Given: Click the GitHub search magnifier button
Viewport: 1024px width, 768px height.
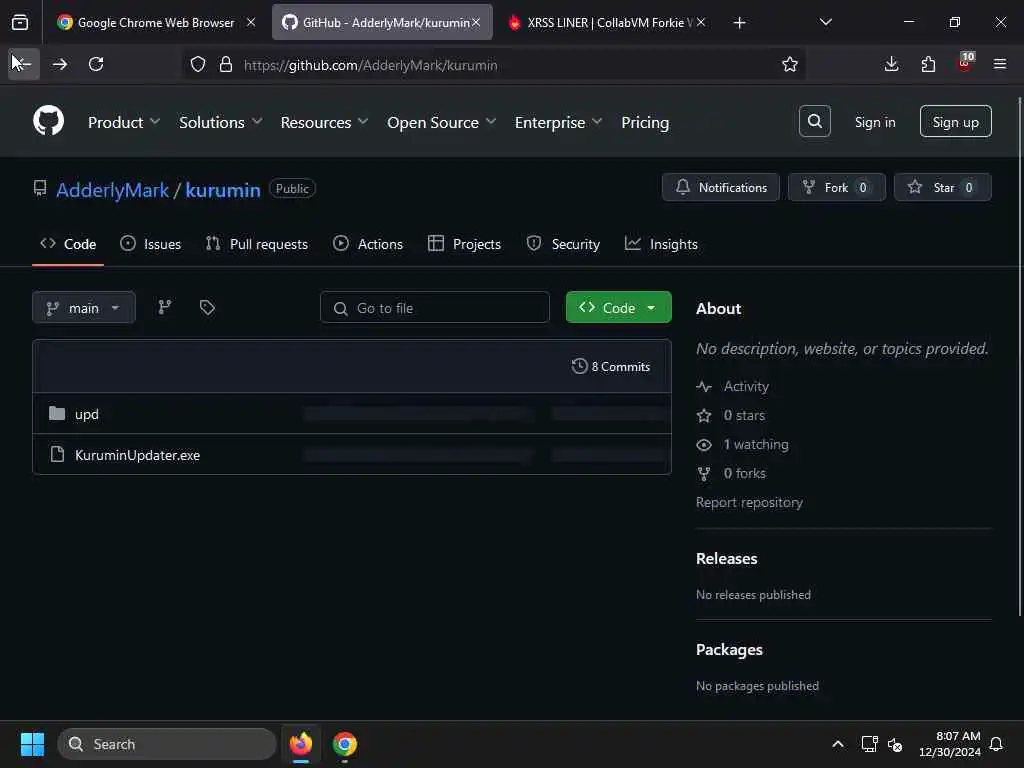Looking at the screenshot, I should click(814, 121).
